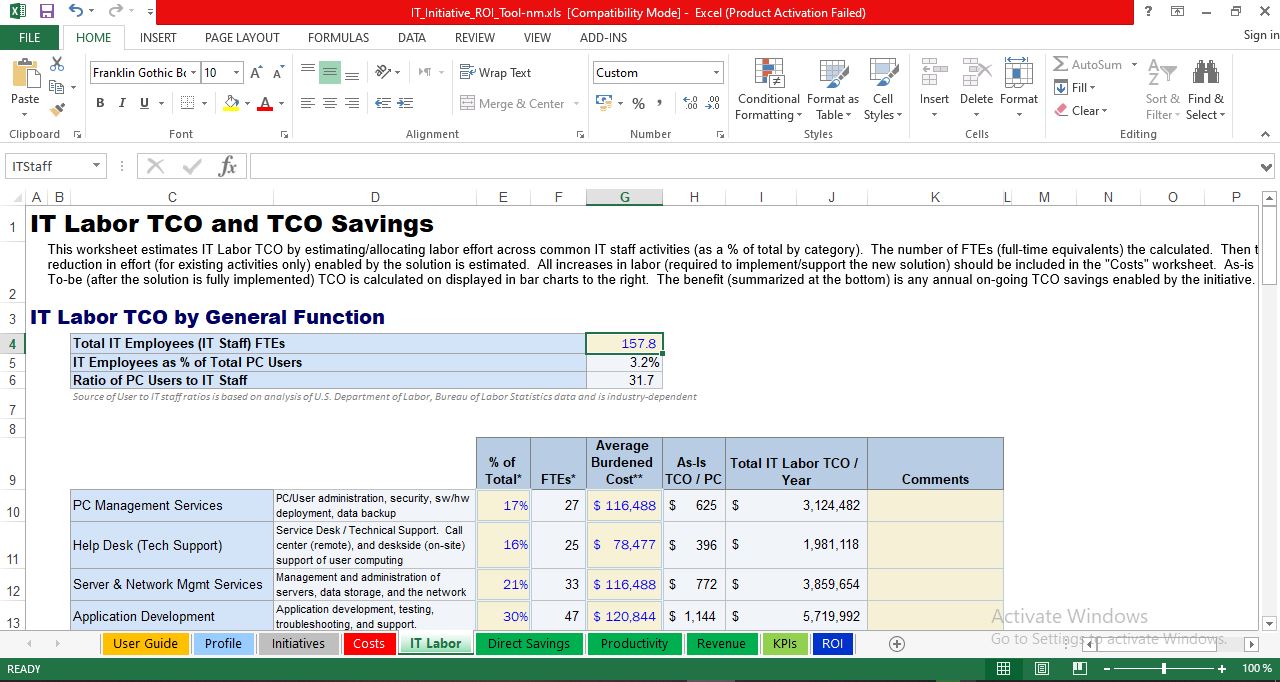The width and height of the screenshot is (1280, 682).
Task: Expand the Name Box dropdown arrow
Action: click(x=96, y=166)
